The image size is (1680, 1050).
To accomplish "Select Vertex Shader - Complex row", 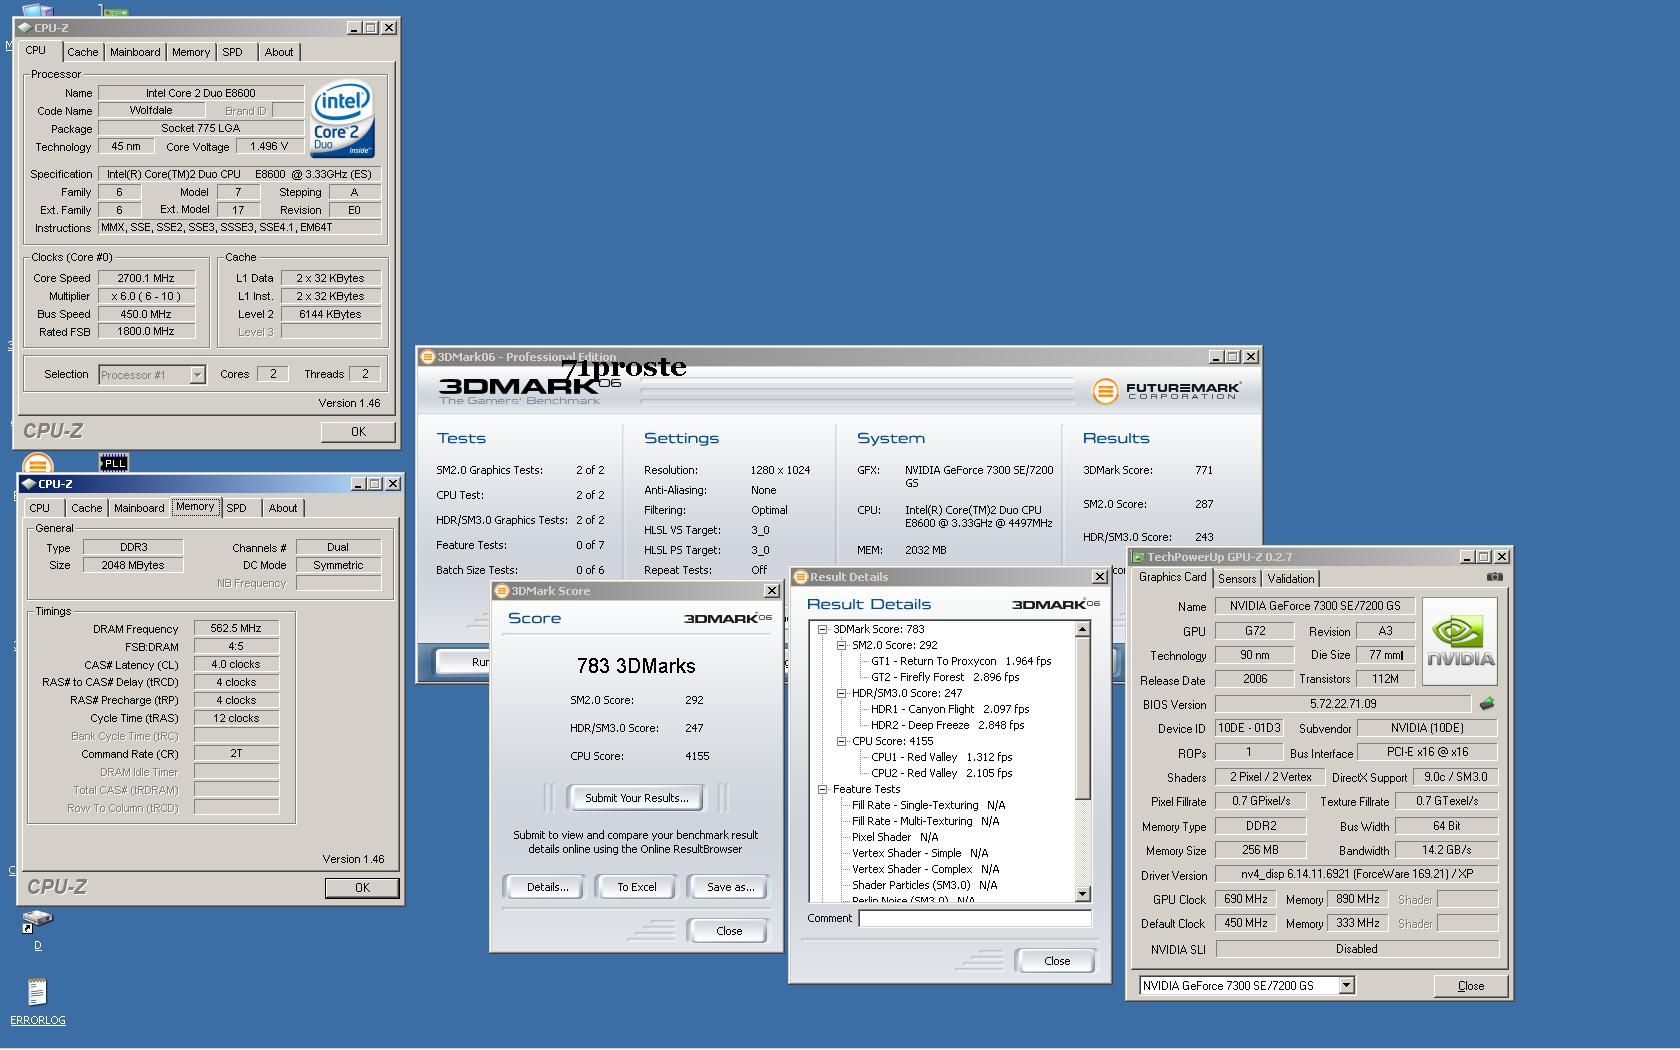I will [925, 869].
